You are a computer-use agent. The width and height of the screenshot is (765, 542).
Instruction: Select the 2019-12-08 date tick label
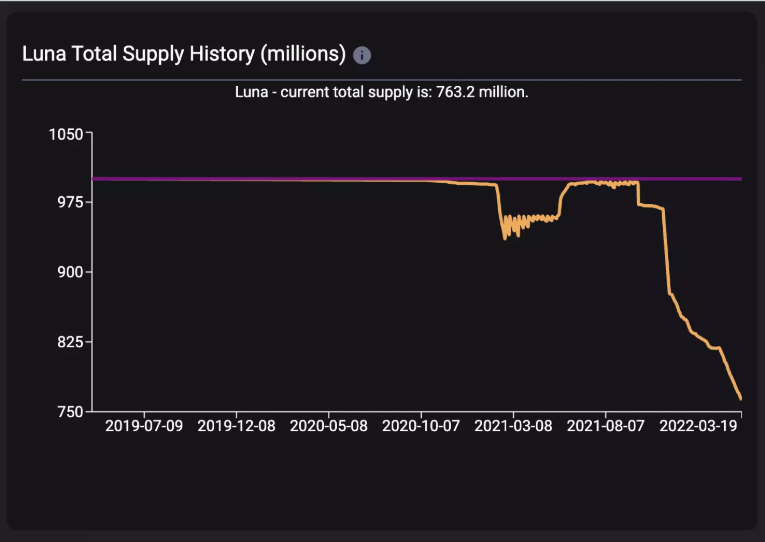point(236,426)
